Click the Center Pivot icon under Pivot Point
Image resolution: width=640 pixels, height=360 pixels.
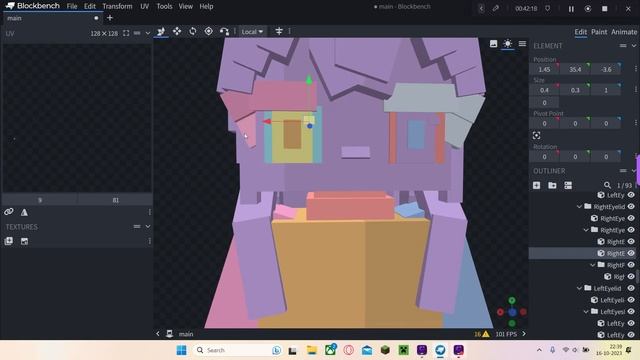tap(536, 136)
